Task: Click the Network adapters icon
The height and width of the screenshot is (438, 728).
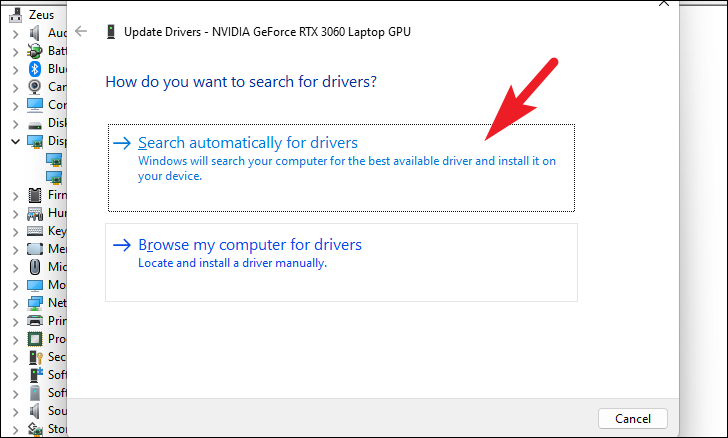Action: 35,303
